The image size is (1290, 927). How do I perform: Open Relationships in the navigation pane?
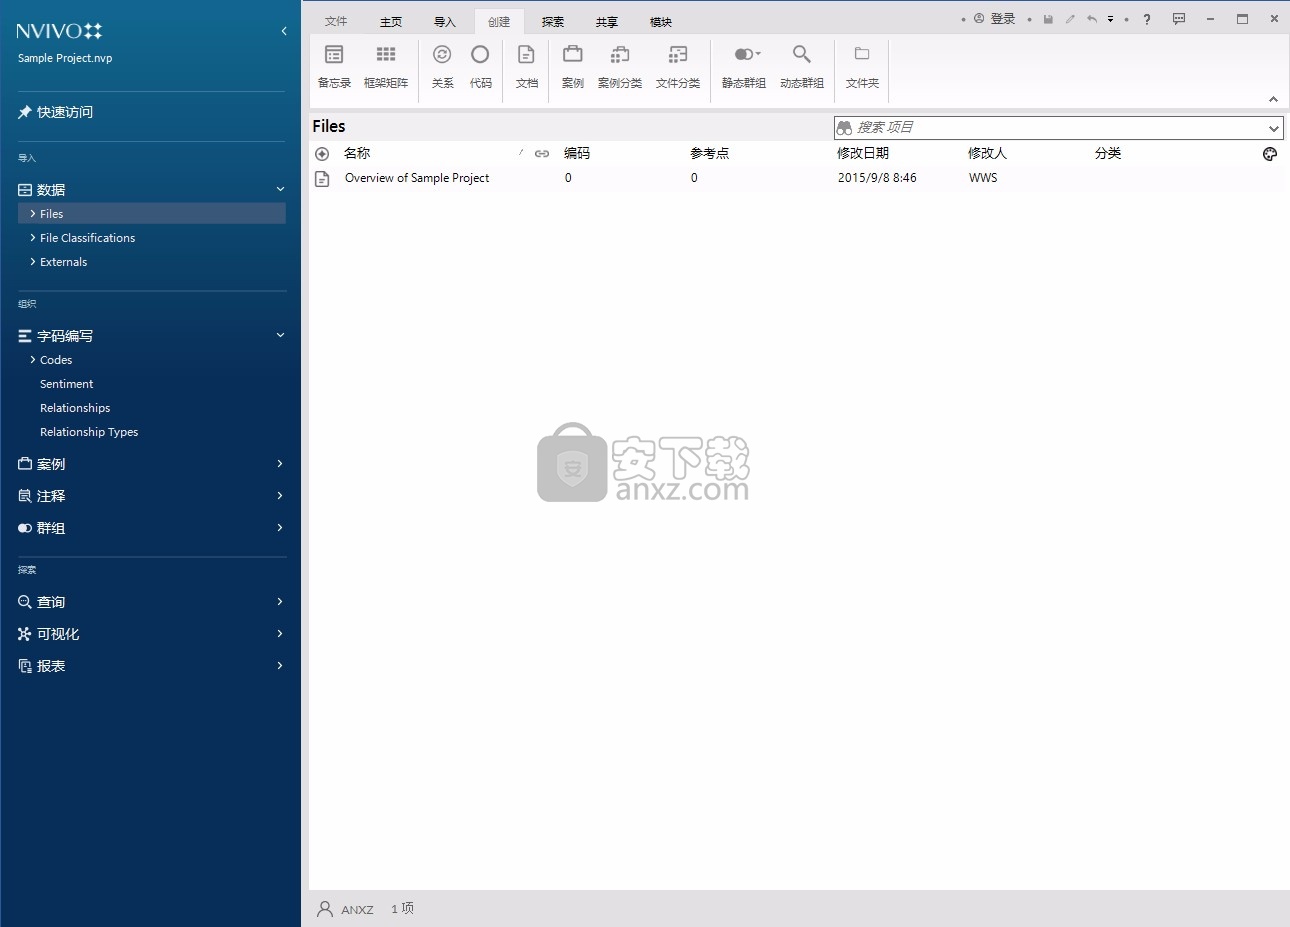point(75,408)
